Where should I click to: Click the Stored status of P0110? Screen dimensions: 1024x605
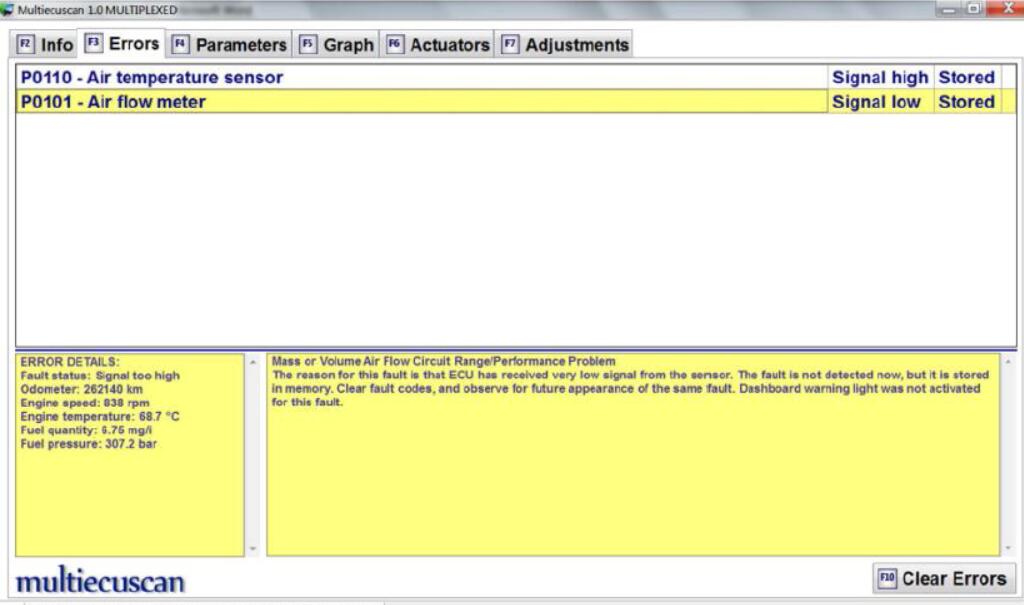(967, 77)
